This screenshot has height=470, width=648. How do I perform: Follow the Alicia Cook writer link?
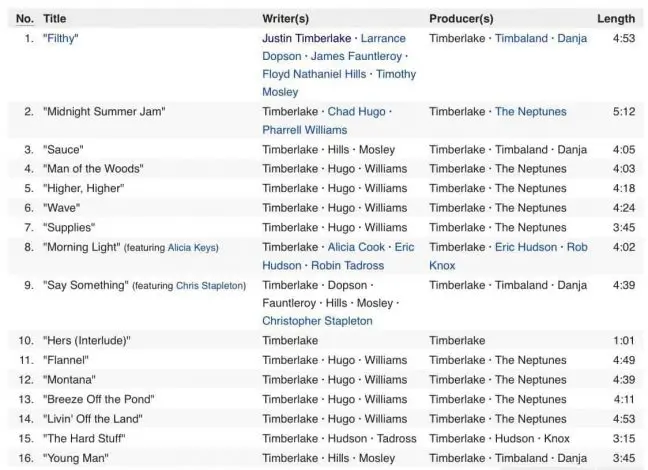coord(356,247)
